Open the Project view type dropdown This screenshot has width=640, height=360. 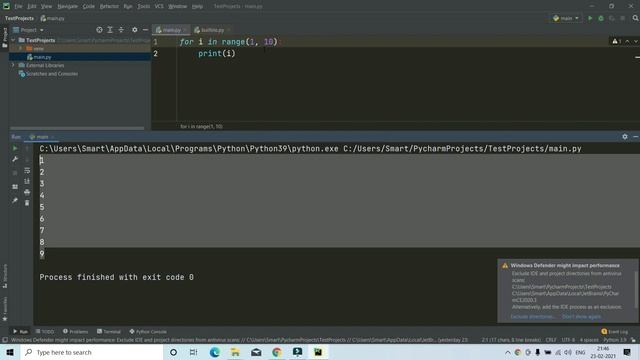tap(29, 30)
